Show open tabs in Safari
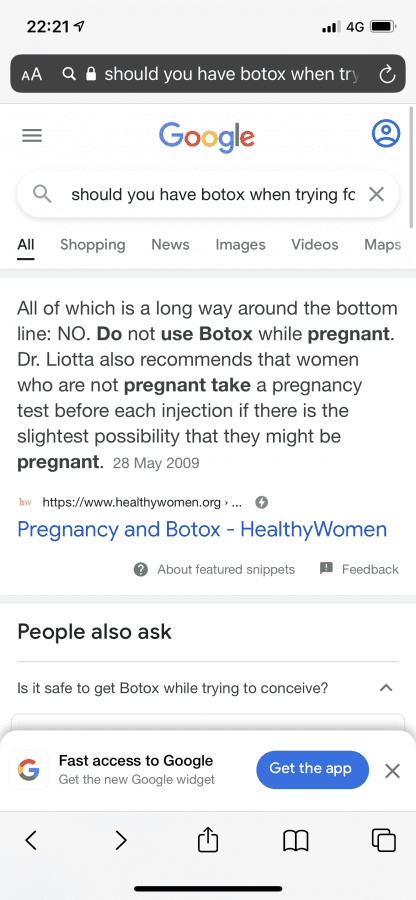 click(384, 840)
